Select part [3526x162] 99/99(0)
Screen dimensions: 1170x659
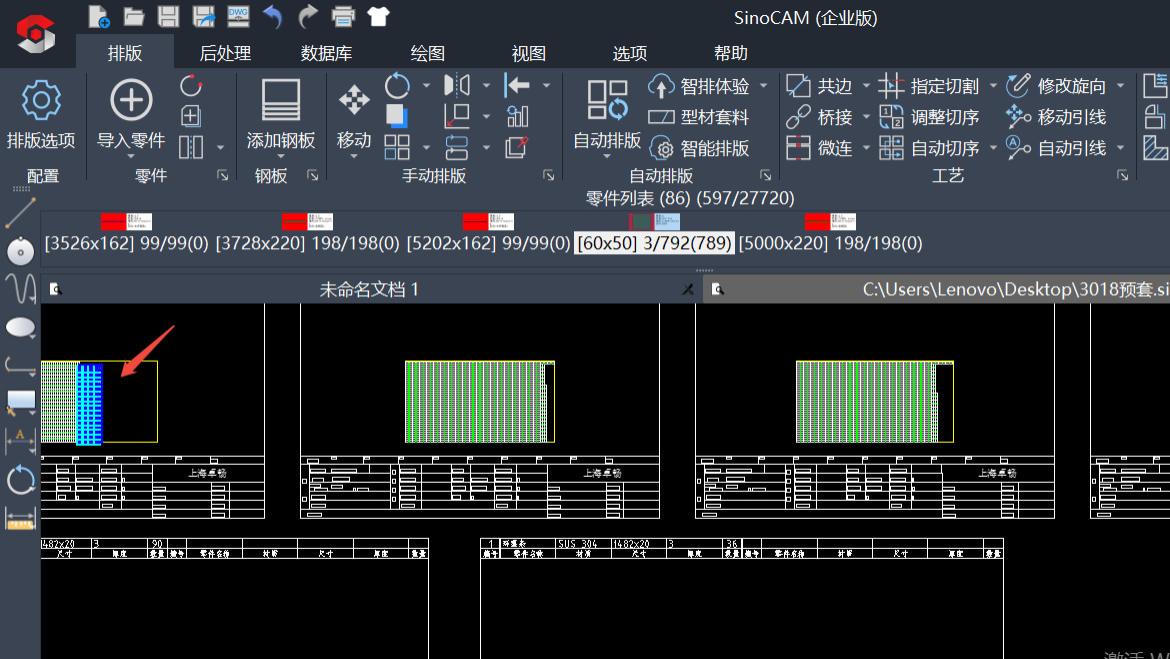tap(126, 234)
